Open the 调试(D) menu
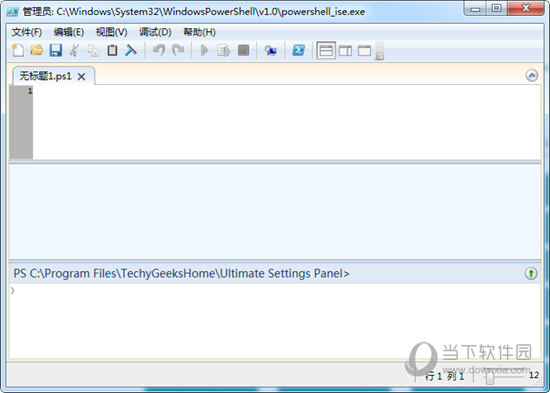 [155, 32]
